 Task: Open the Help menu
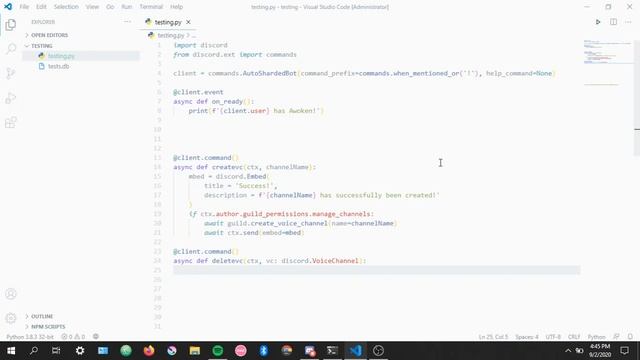coord(176,7)
